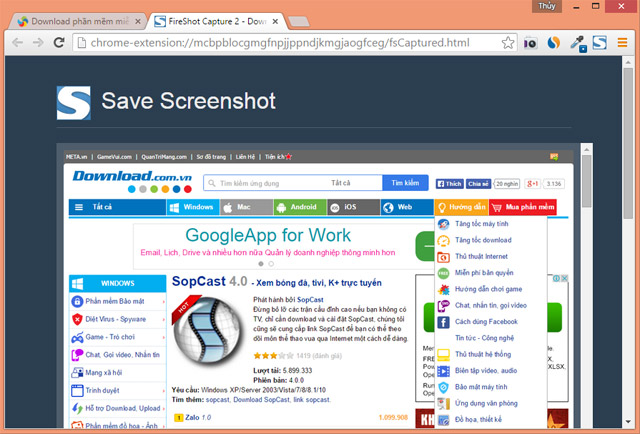Open the Zalo 1.0 list entry

click(198, 417)
